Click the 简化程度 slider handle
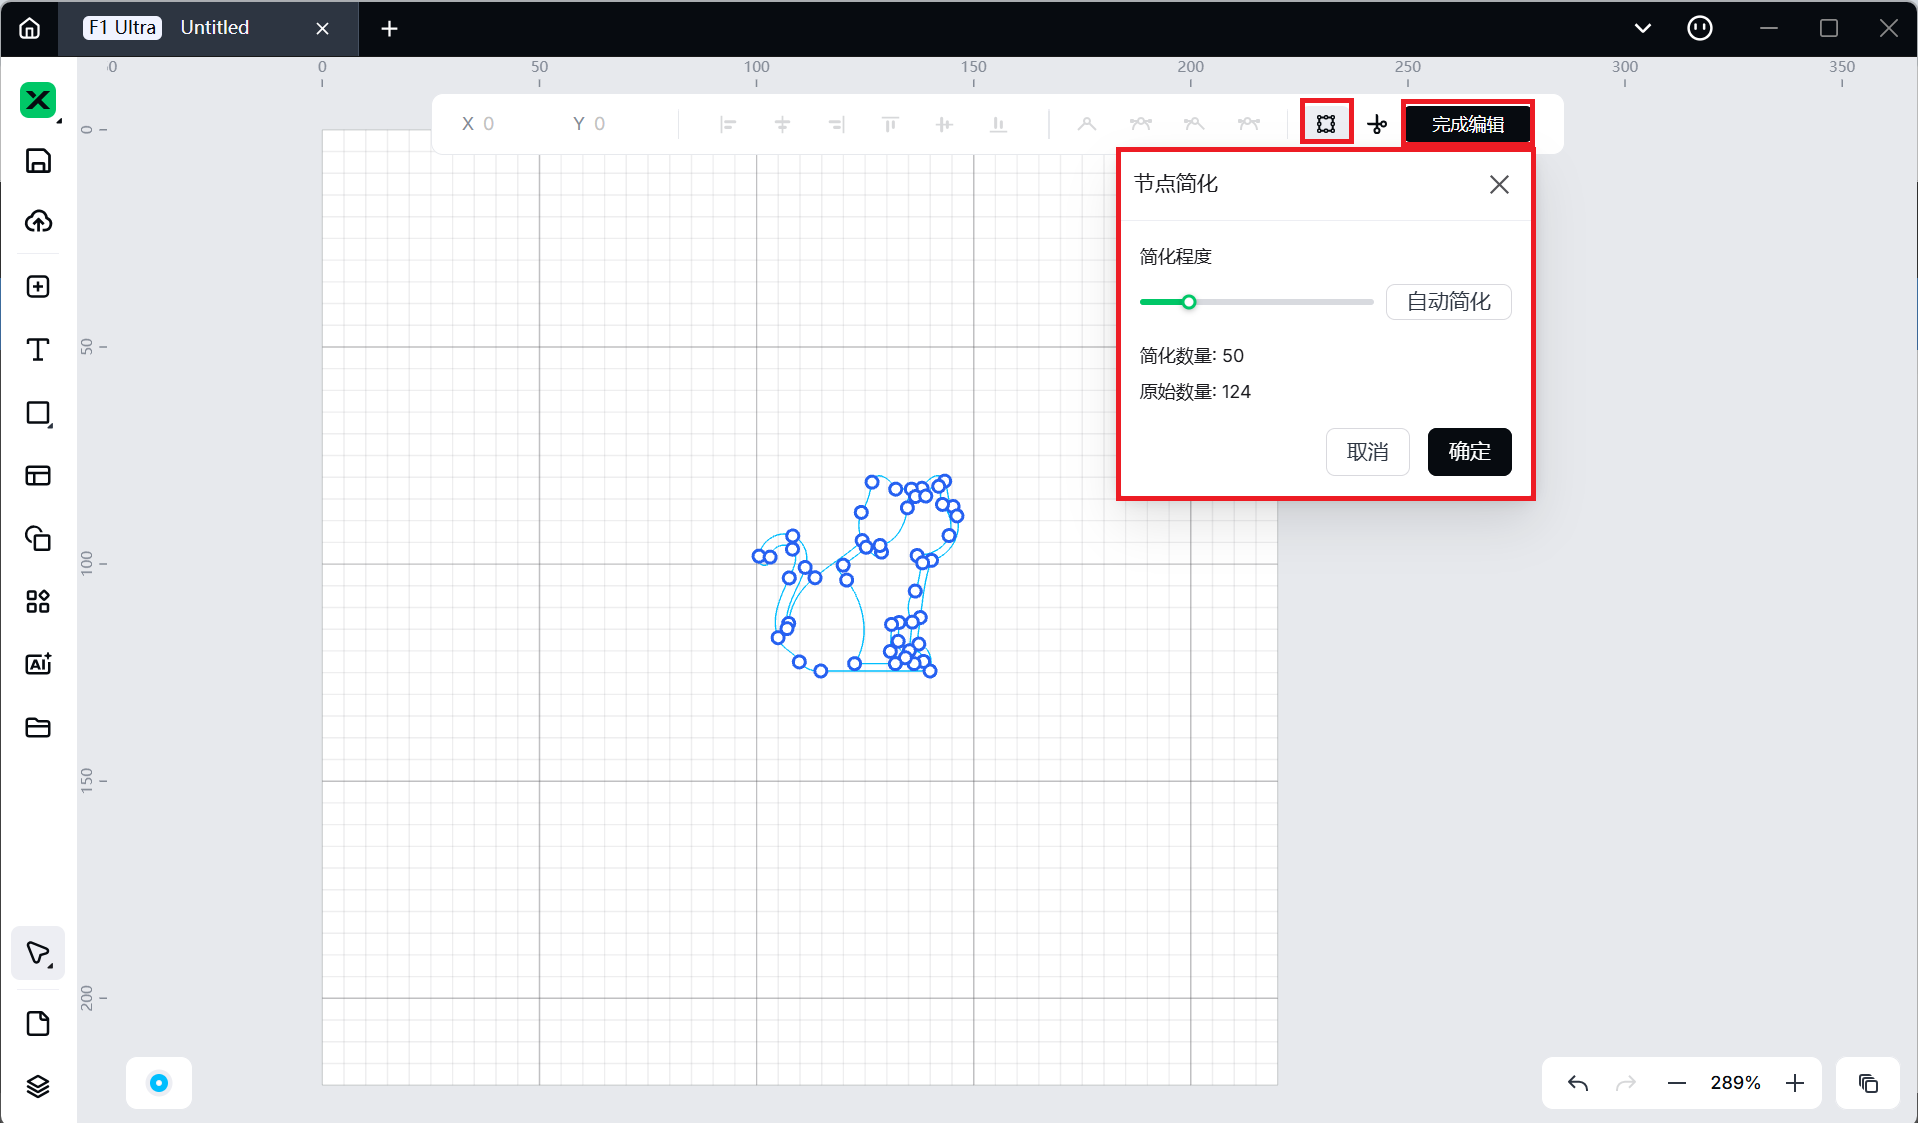This screenshot has width=1918, height=1123. (1189, 302)
